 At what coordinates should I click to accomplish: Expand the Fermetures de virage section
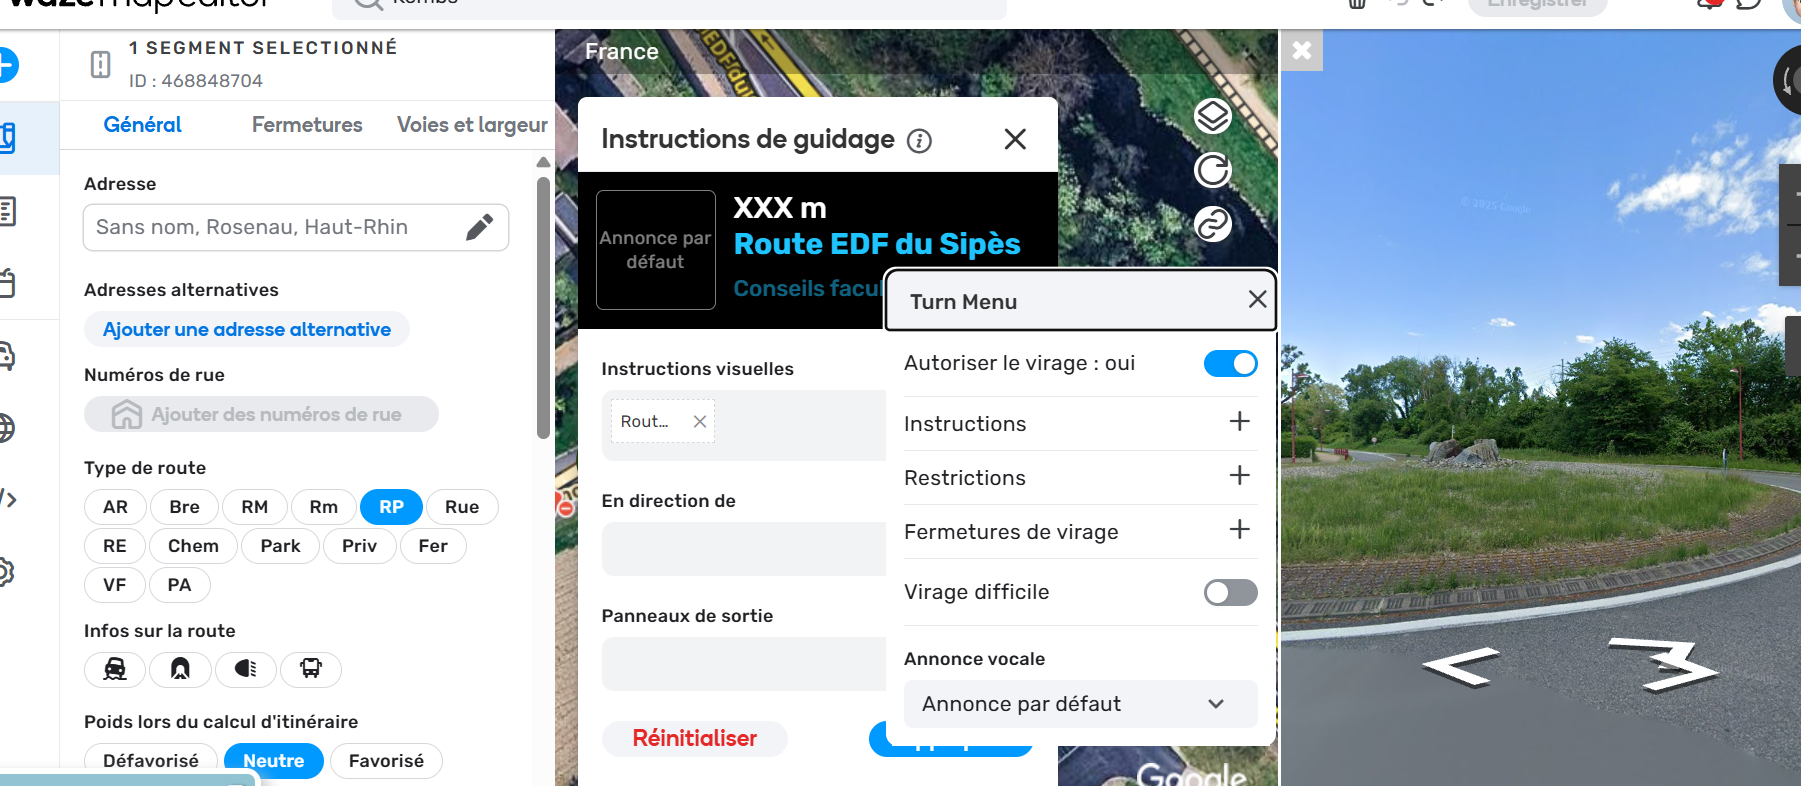pos(1080,532)
